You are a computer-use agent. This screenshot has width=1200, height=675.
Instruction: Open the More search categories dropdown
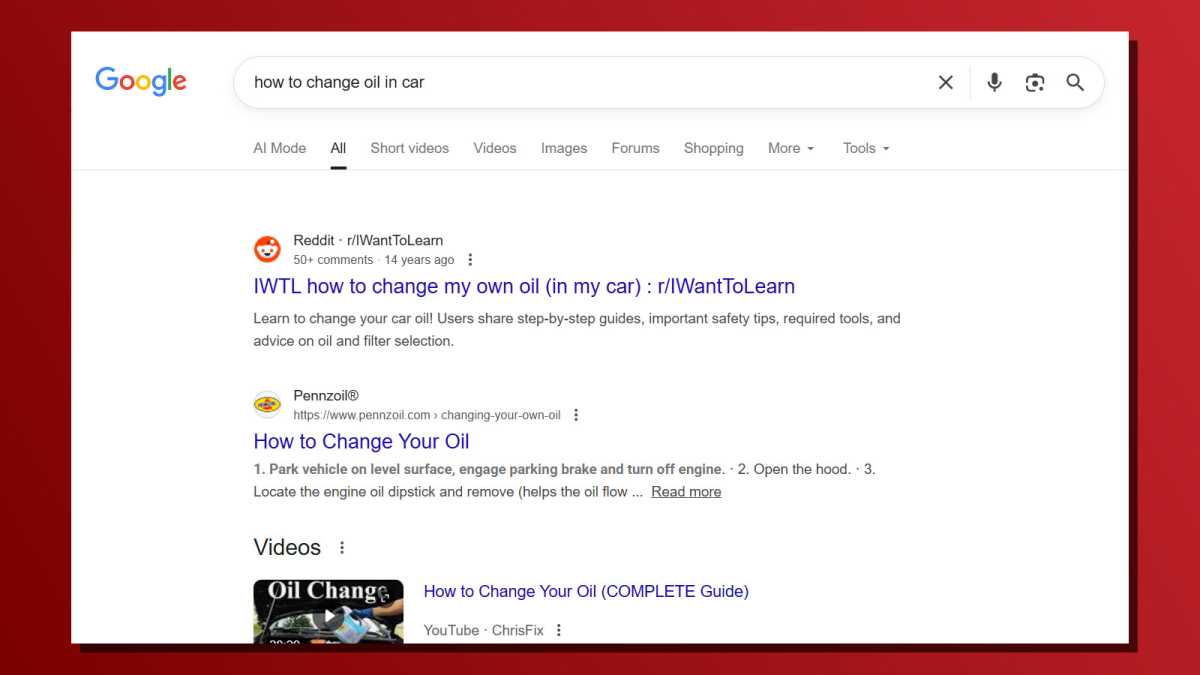(791, 148)
